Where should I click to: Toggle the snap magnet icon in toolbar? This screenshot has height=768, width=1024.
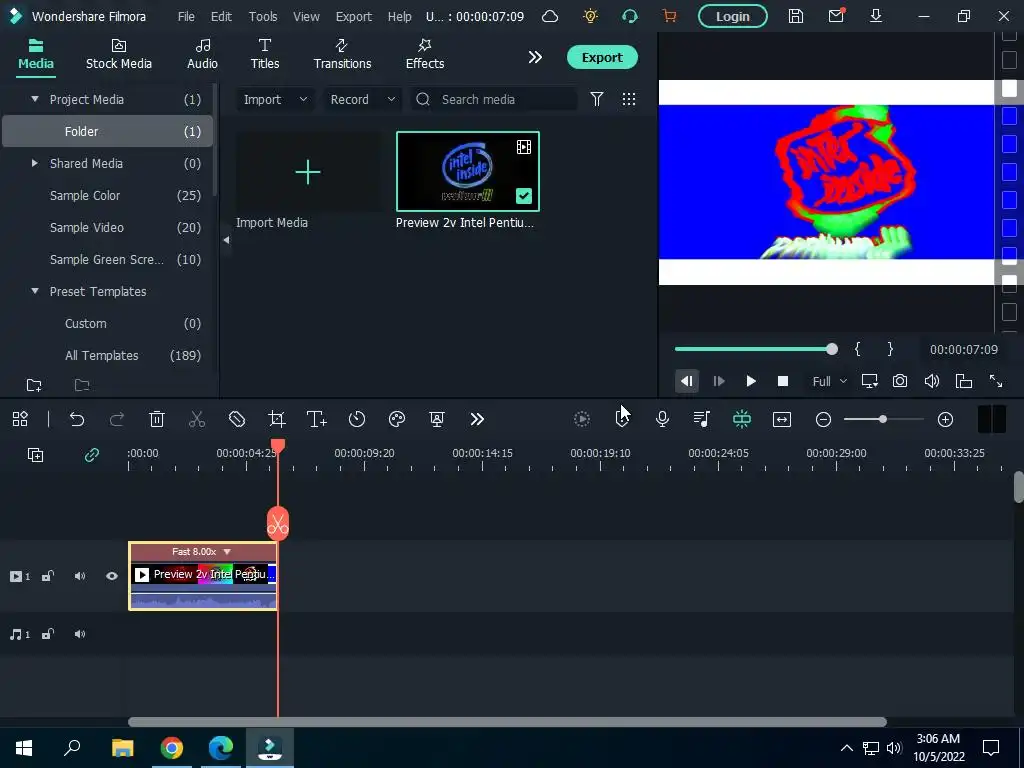click(742, 419)
